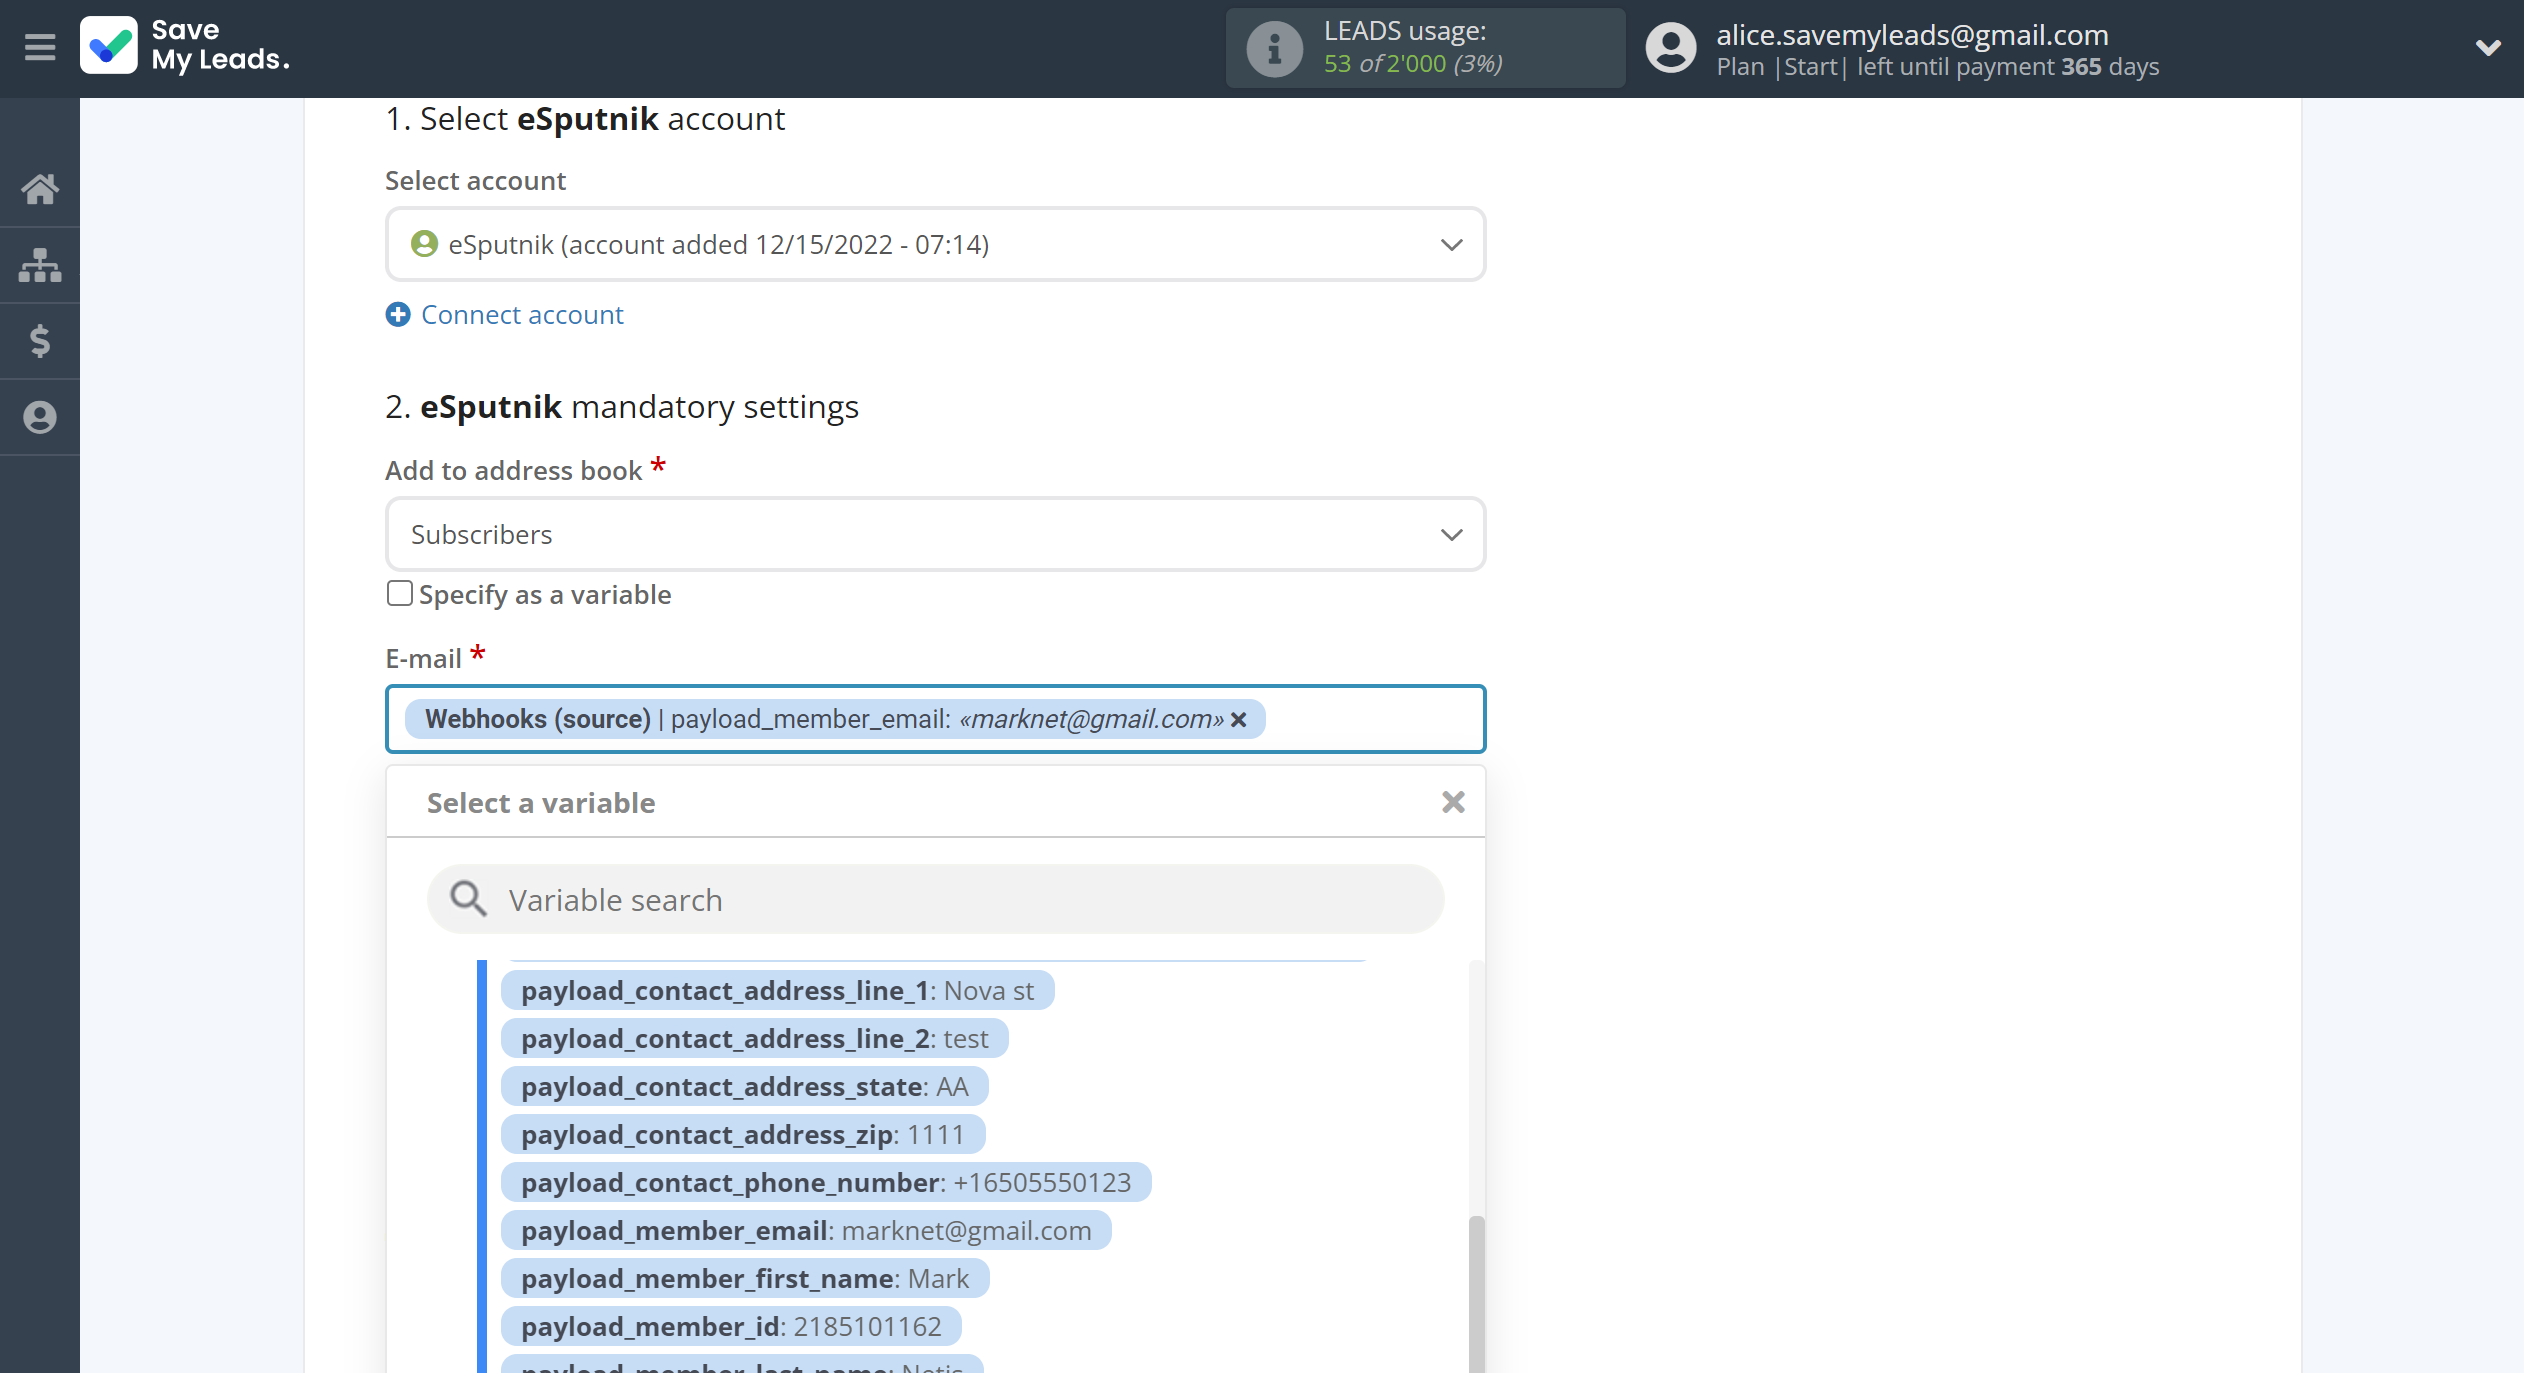2524x1373 pixels.
Task: Open the eSputnik account dropdown
Action: 935,245
